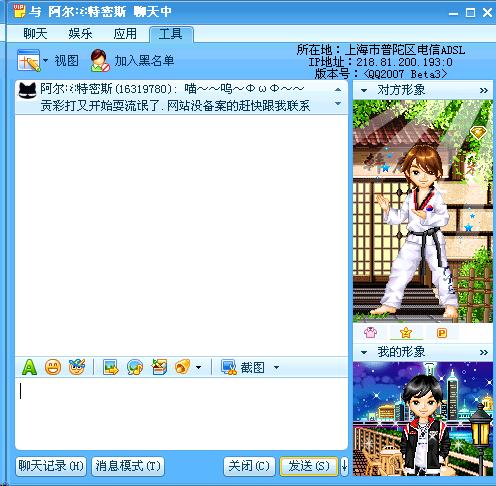Image resolution: width=496 pixels, height=486 pixels.
Task: Switch to the 聊天 tab
Action: point(35,34)
